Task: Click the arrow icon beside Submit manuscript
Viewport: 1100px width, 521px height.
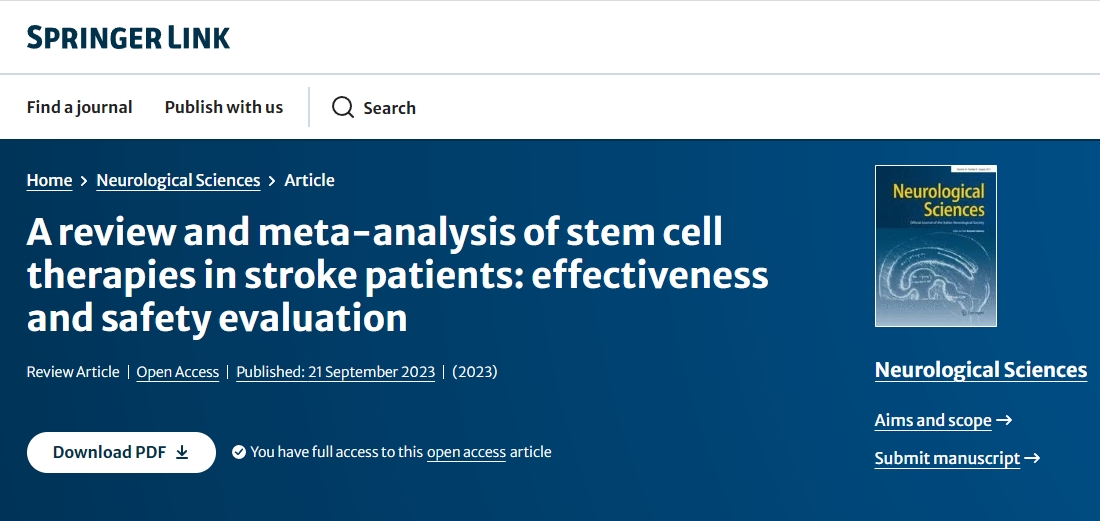Action: pyautogui.click(x=1033, y=458)
